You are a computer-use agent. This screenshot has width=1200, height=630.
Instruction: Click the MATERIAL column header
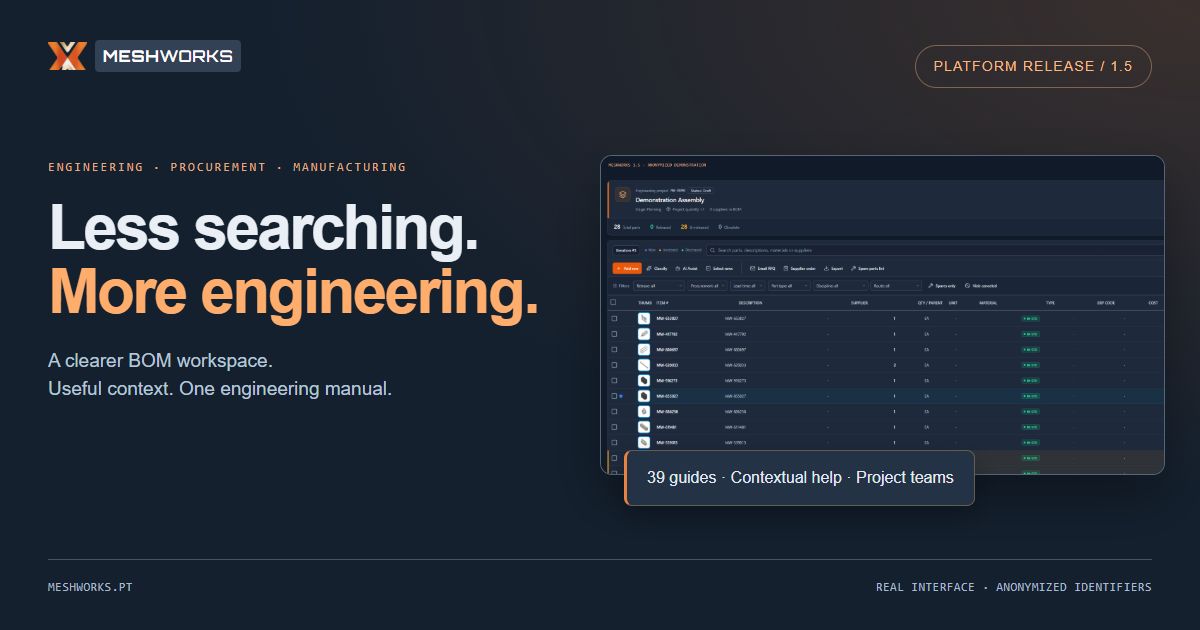988,302
